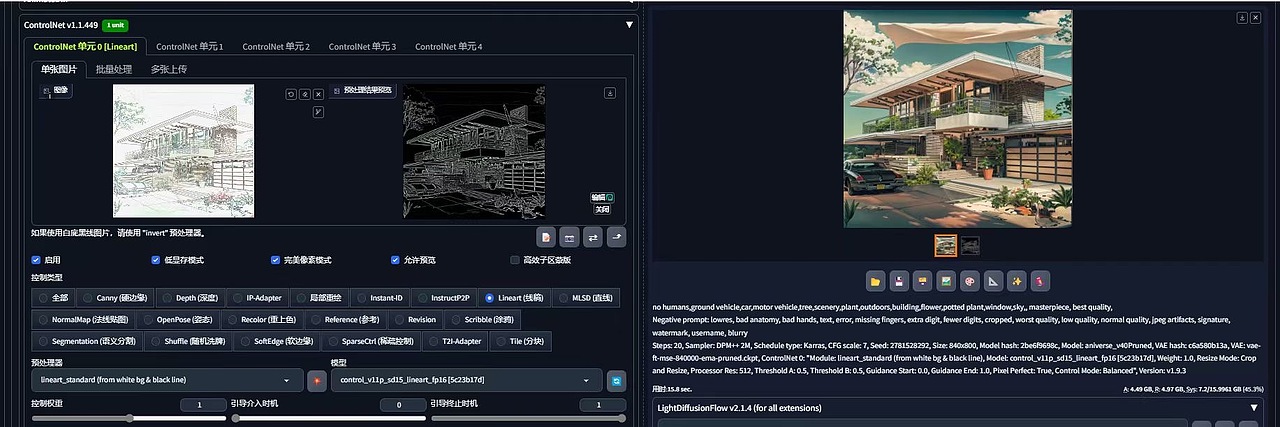Click the control weight value field
1280x427 pixels.
click(204, 404)
